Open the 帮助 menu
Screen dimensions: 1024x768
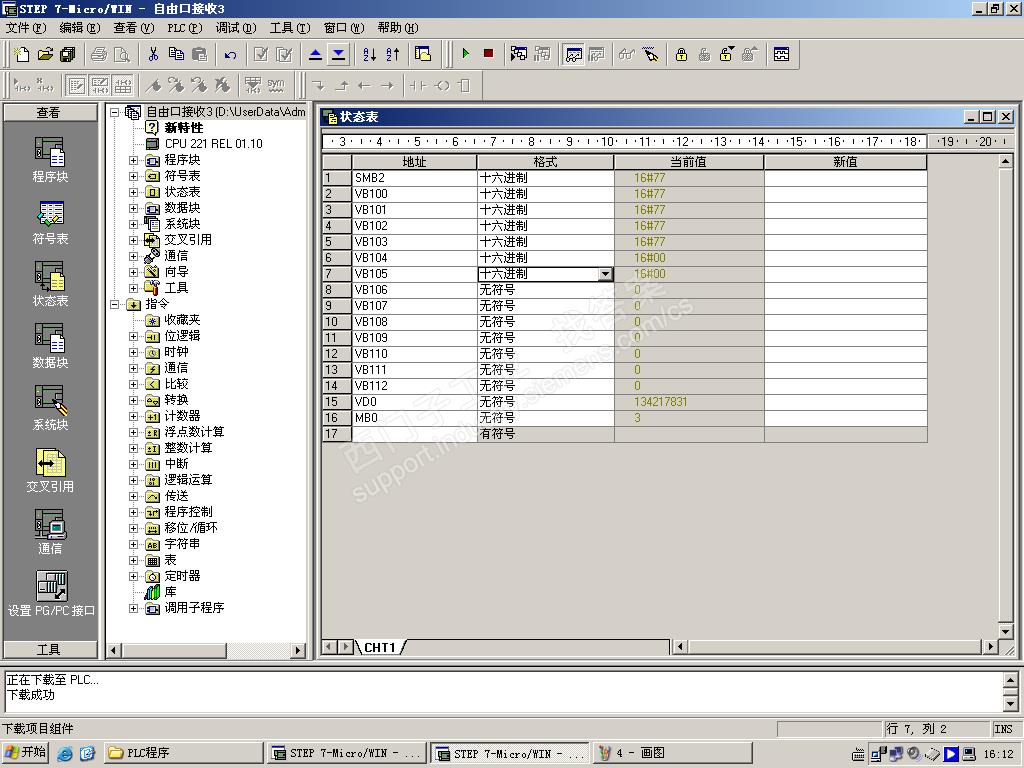(x=398, y=27)
